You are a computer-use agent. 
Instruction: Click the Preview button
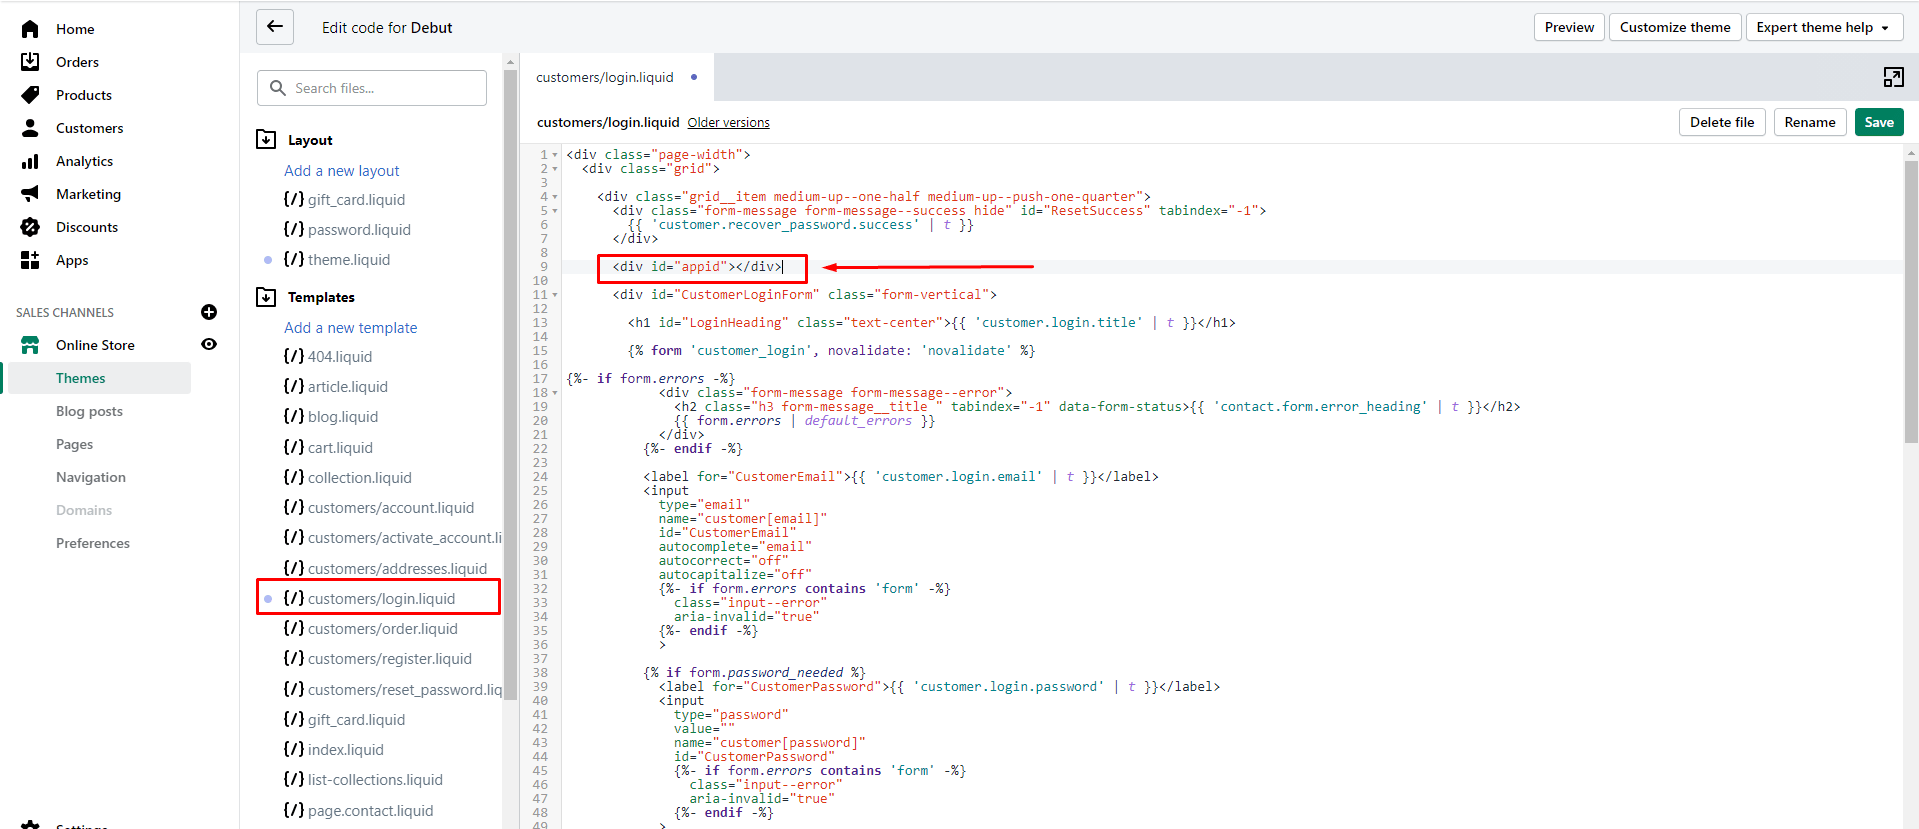pyautogui.click(x=1569, y=27)
